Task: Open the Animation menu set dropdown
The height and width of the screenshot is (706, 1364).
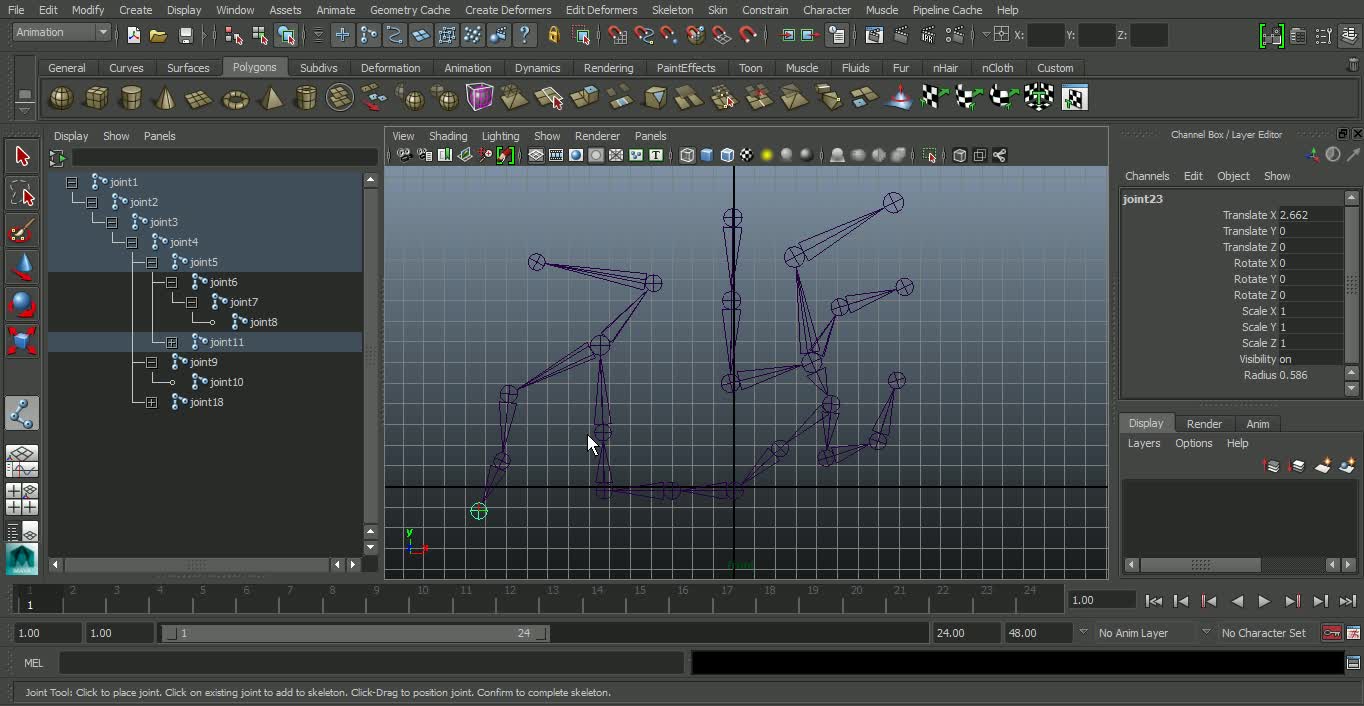Action: tap(62, 32)
